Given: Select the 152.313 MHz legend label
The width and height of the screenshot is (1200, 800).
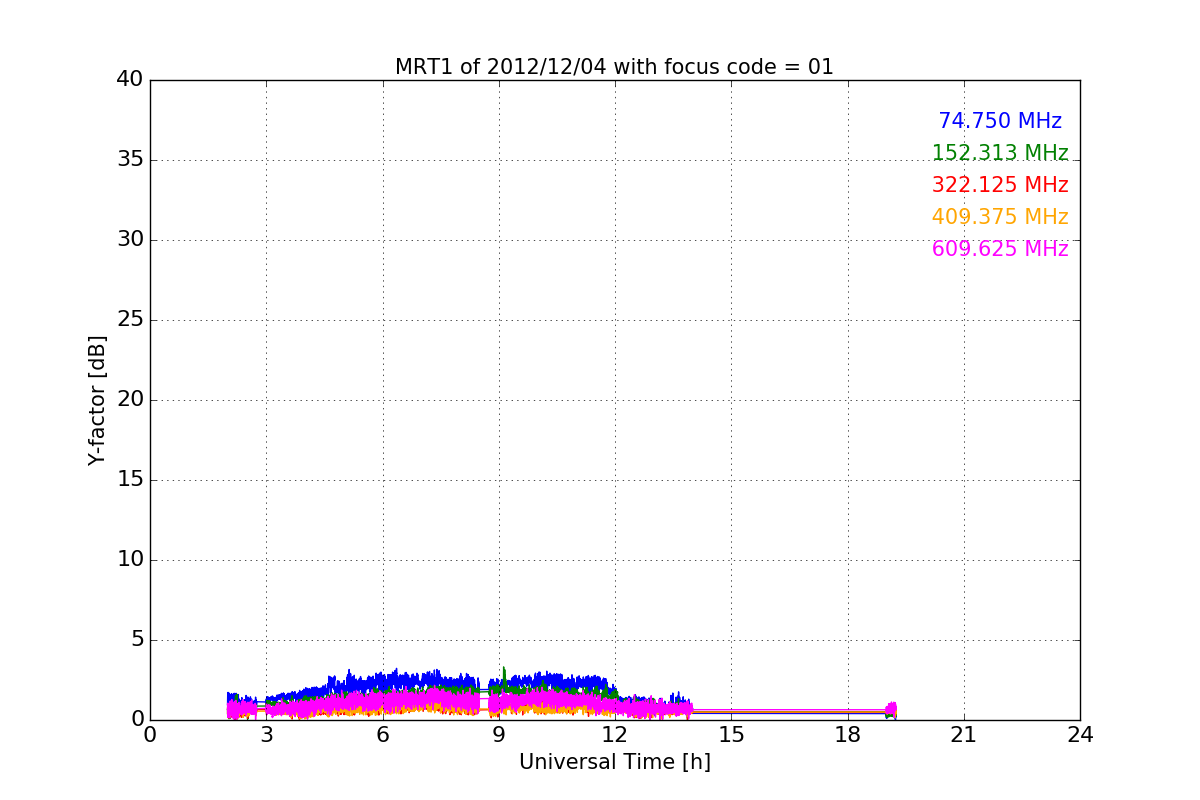Looking at the screenshot, I should click(x=1000, y=153).
